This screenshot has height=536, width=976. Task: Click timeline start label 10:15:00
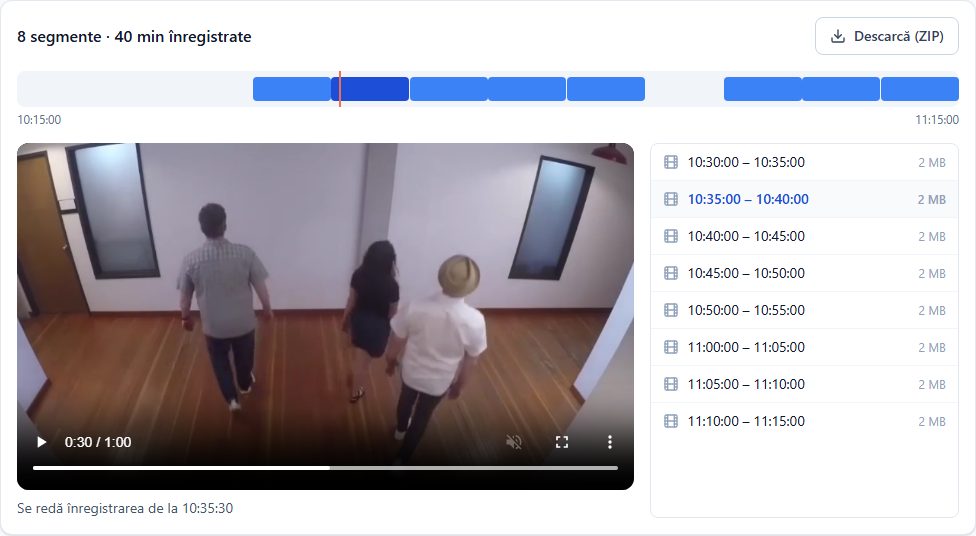click(39, 120)
